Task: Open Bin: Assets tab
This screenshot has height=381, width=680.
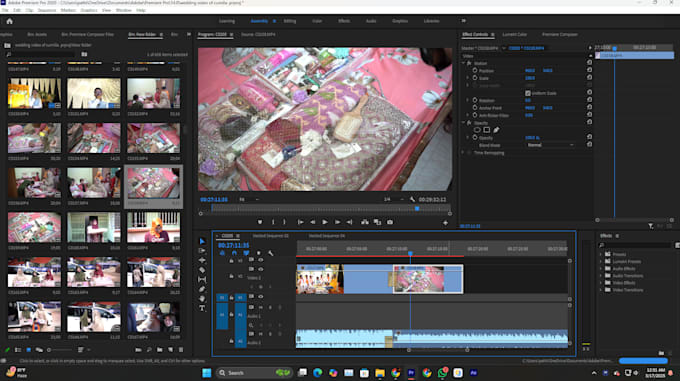Action: [37, 34]
